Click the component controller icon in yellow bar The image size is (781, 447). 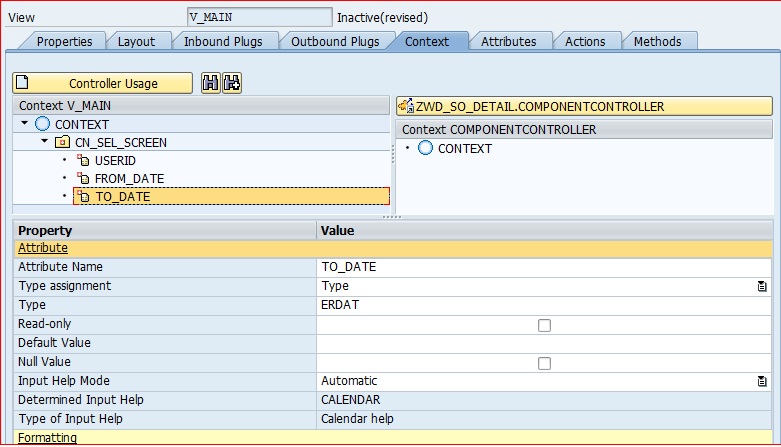coord(406,106)
